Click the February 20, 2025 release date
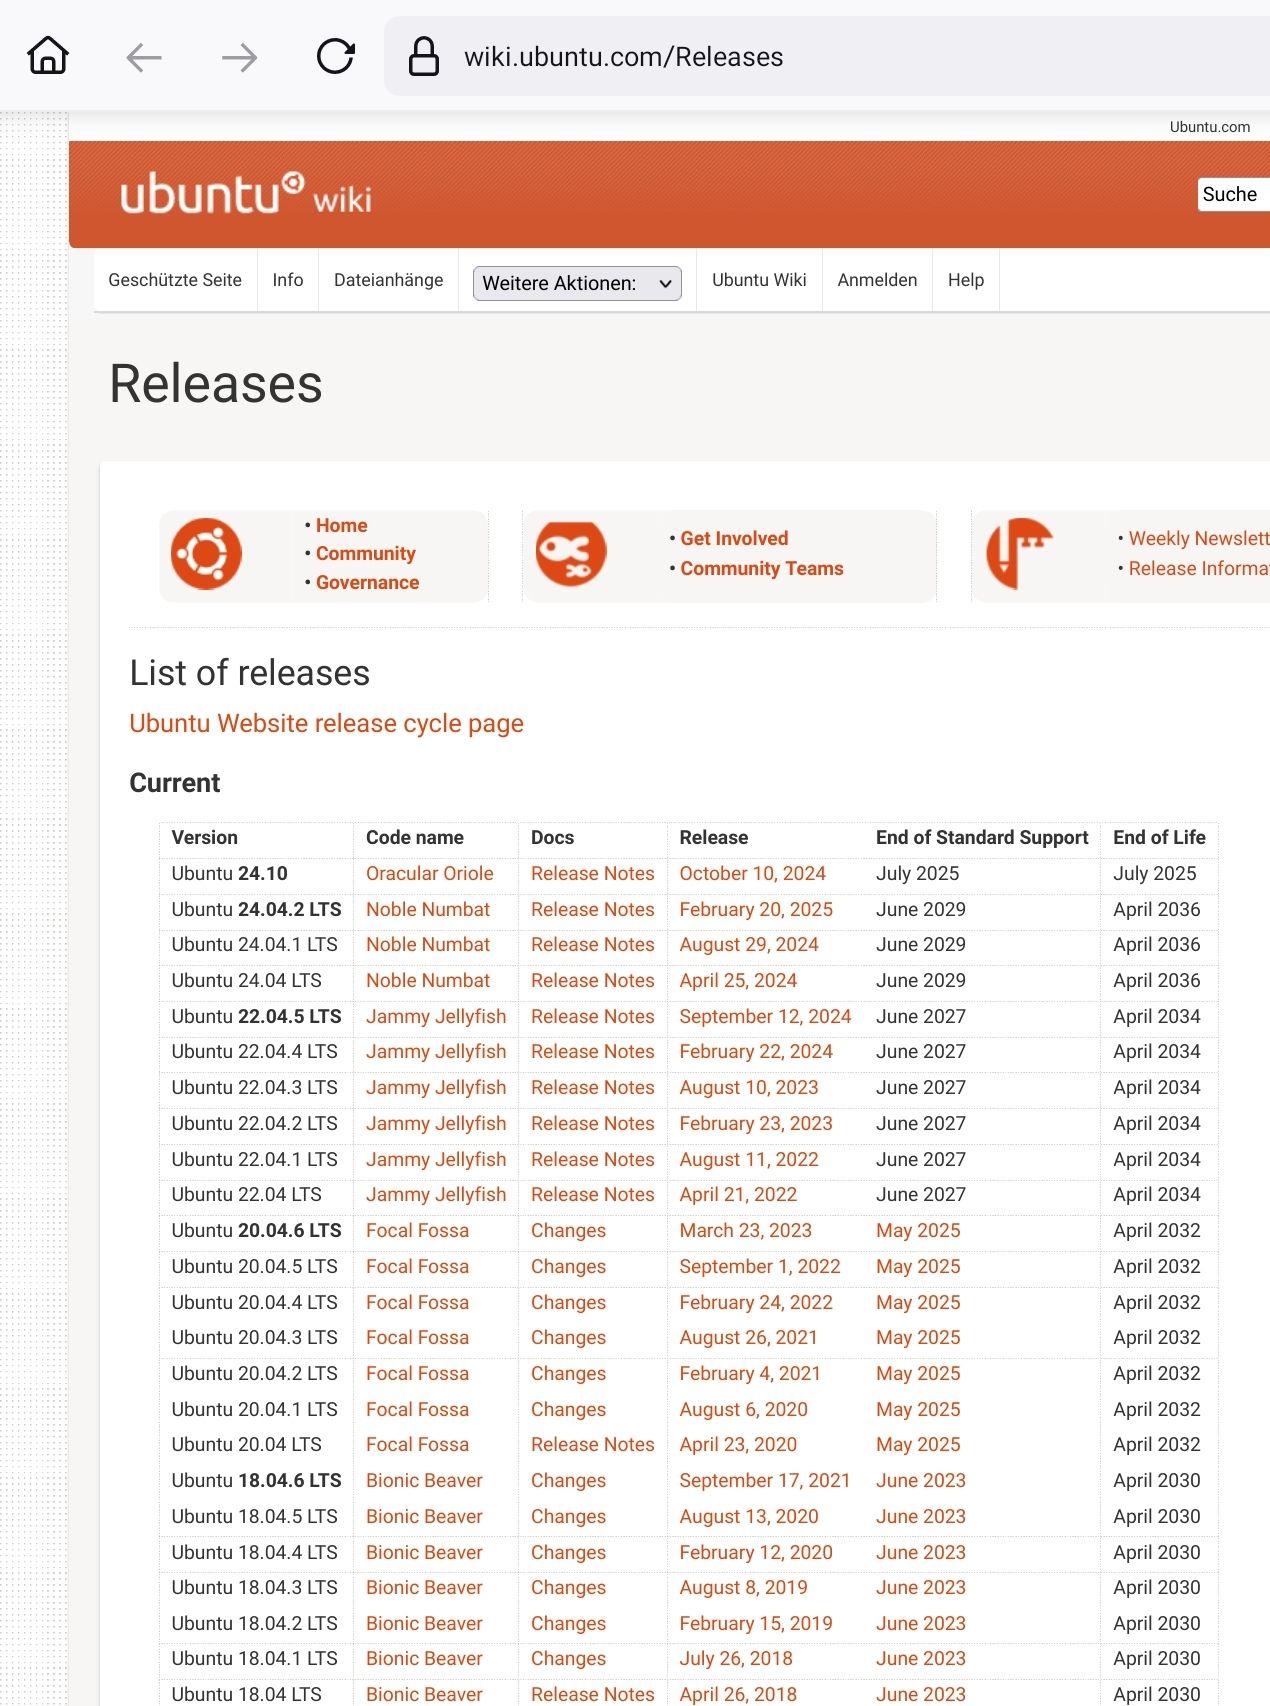 [756, 909]
